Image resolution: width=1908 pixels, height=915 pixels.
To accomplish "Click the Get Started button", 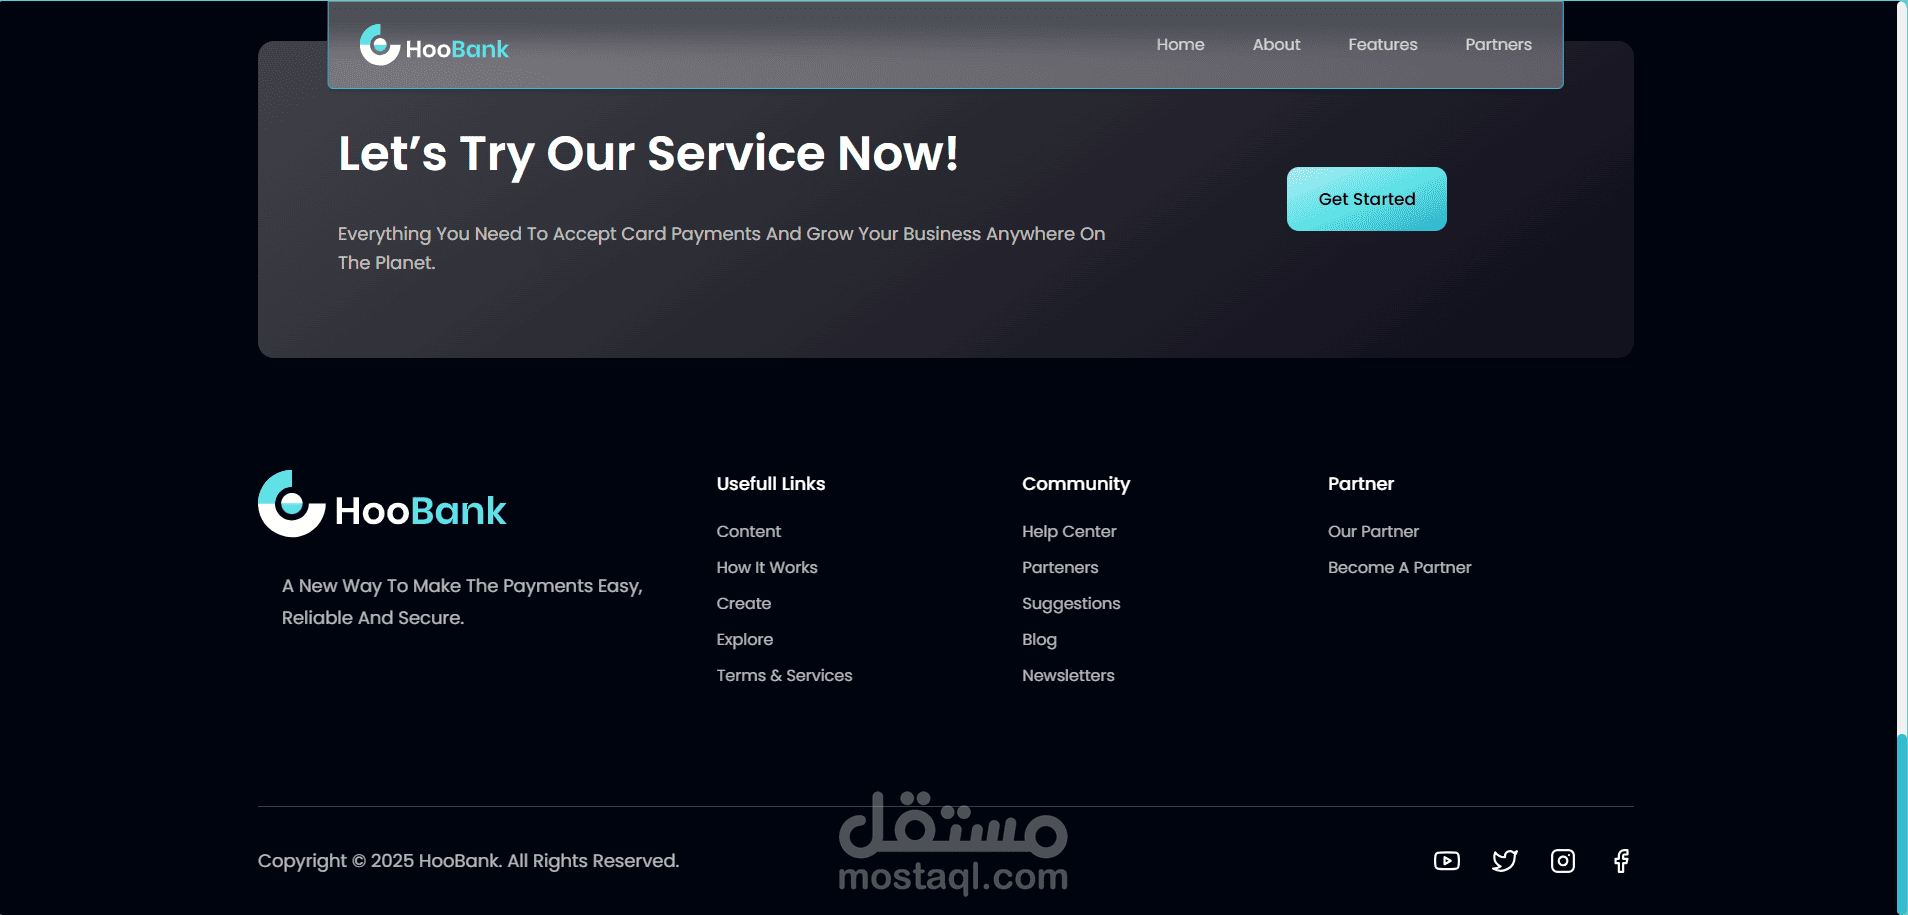I will coord(1366,199).
